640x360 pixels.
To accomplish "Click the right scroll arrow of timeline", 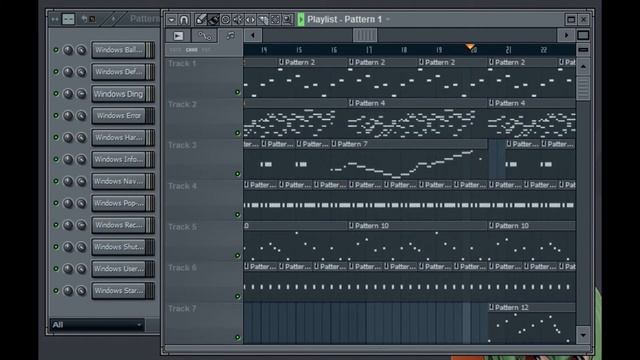I will point(566,36).
